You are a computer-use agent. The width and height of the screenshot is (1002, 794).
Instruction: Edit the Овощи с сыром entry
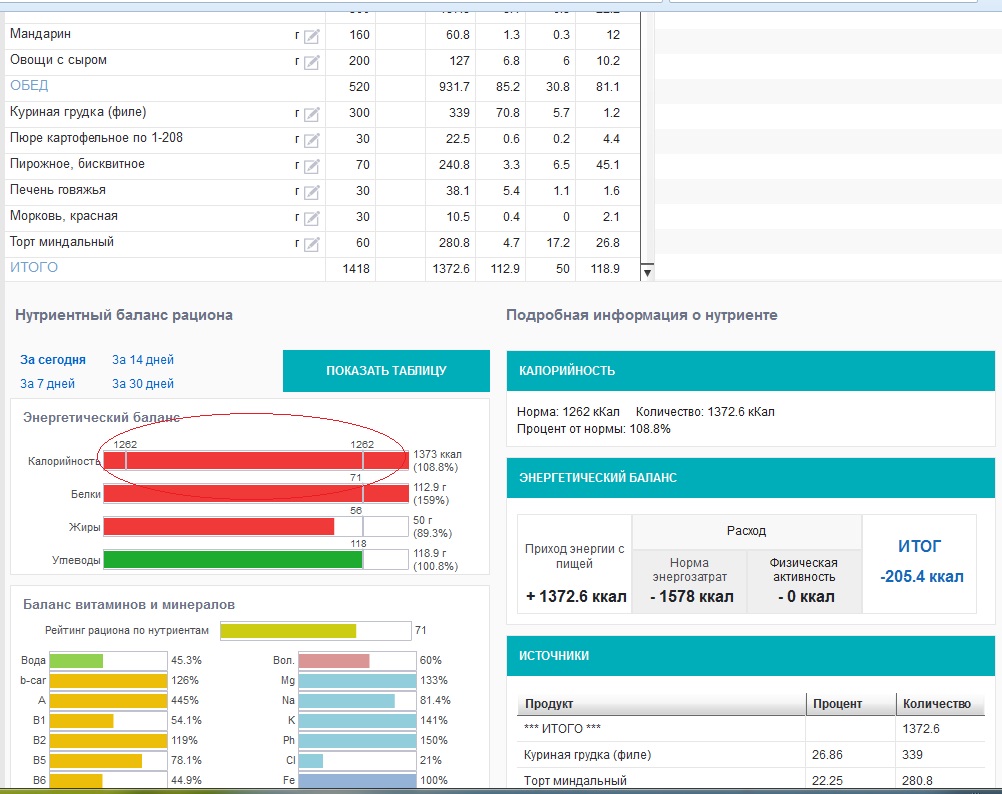(x=311, y=62)
